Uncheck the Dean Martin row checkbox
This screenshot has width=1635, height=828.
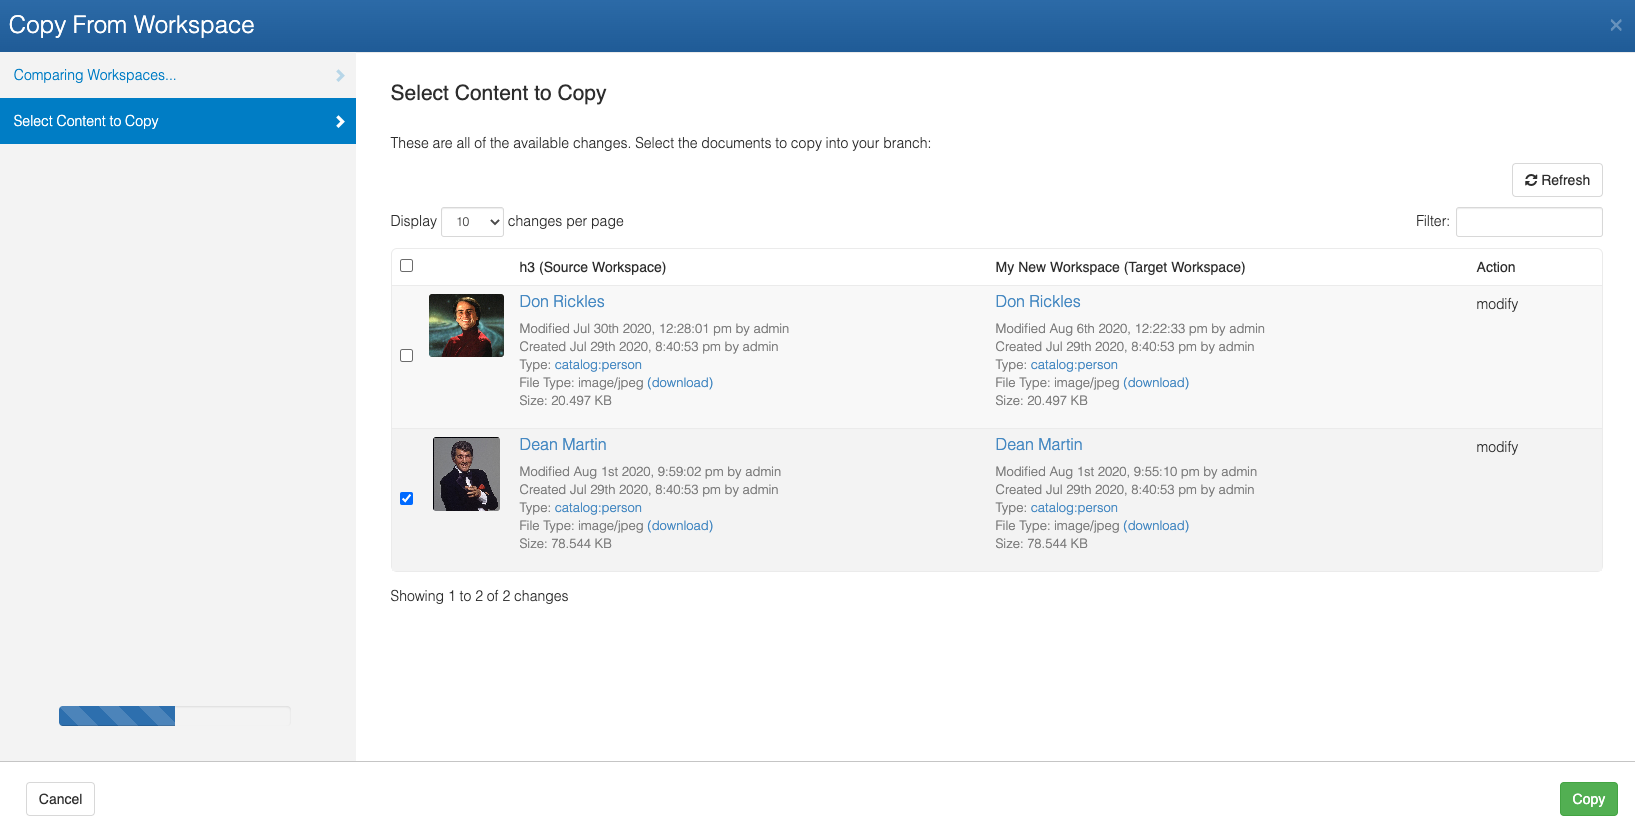(406, 499)
